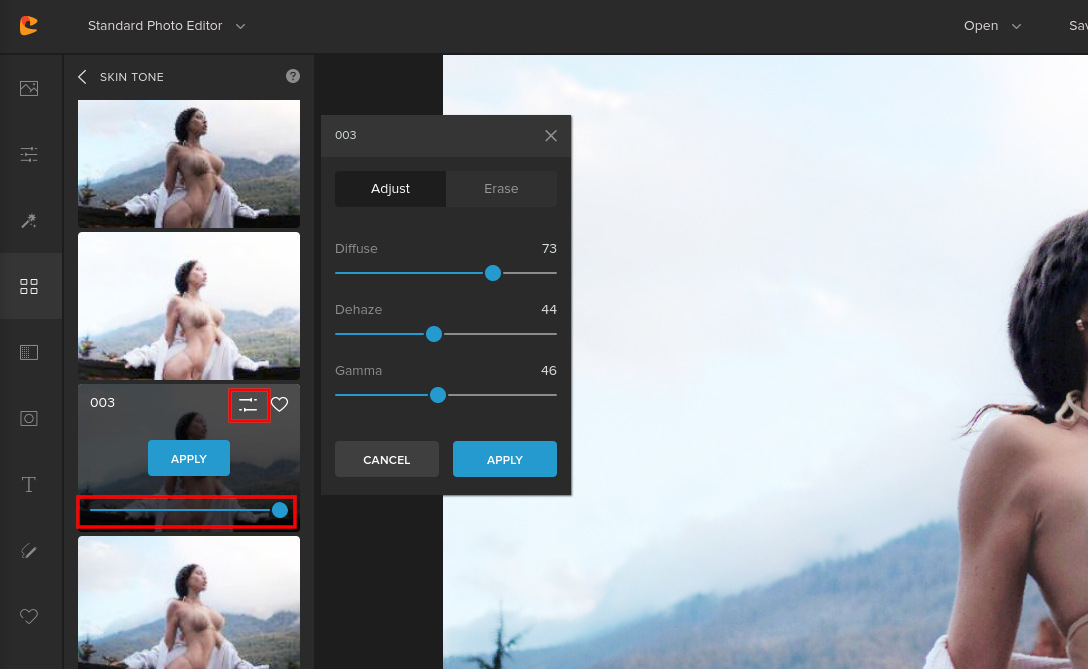Switch to the Erase tab
The height and width of the screenshot is (669, 1088).
click(501, 188)
